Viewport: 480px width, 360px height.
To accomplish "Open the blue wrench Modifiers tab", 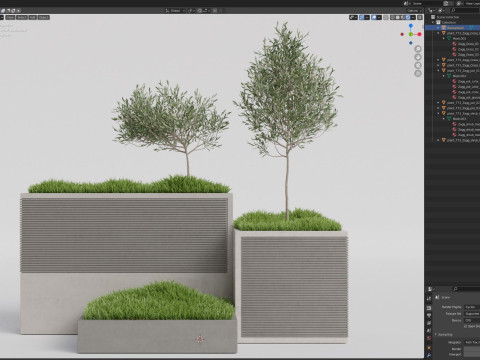I will click(429, 355).
